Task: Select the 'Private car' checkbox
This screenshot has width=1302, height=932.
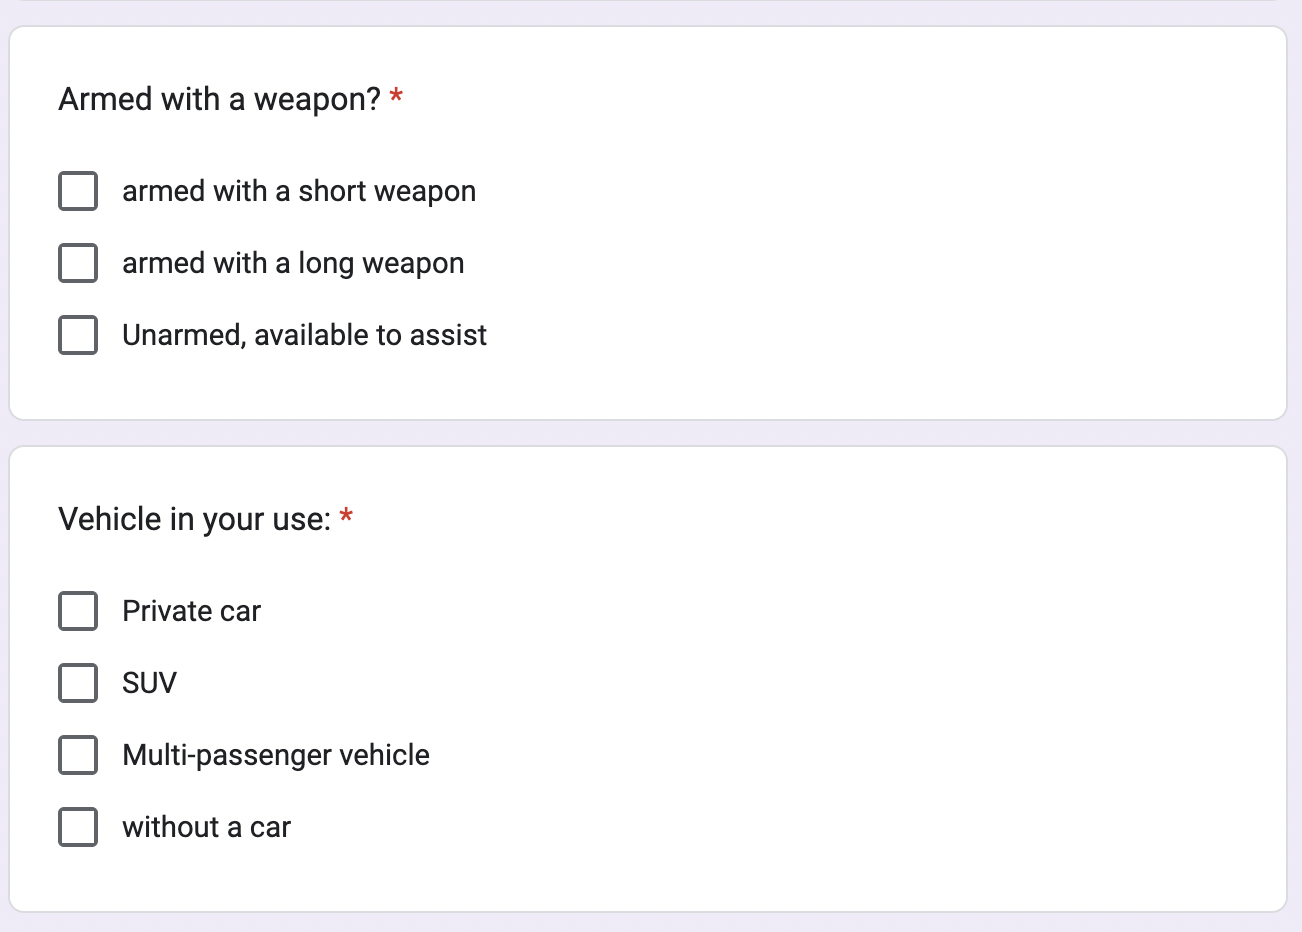Action: pyautogui.click(x=78, y=611)
